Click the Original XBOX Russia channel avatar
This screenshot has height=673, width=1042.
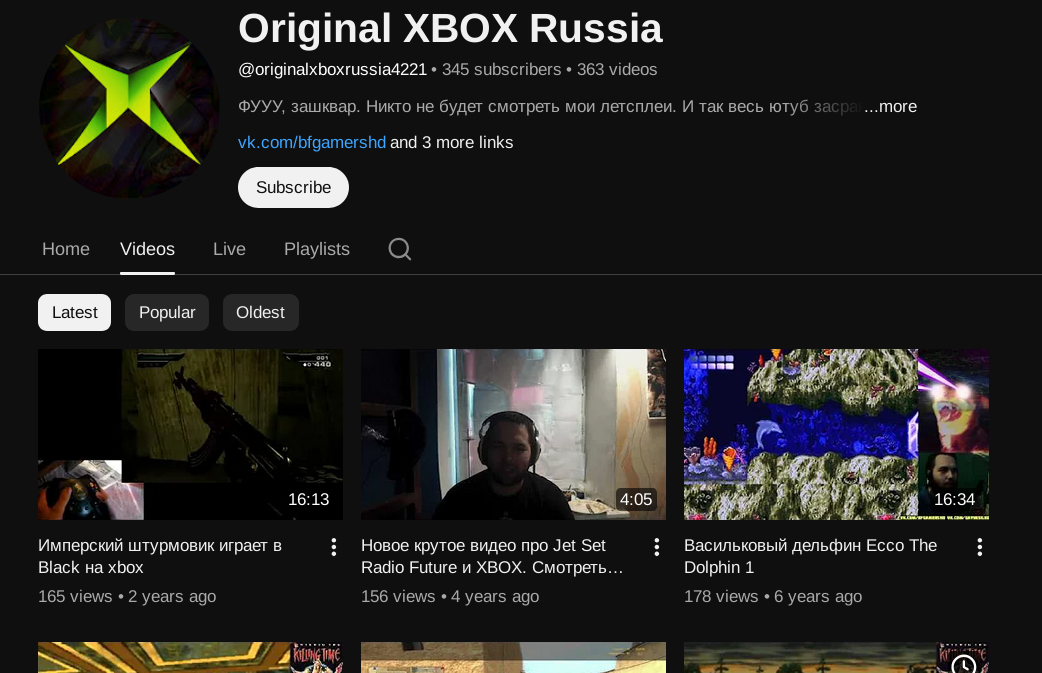click(130, 108)
